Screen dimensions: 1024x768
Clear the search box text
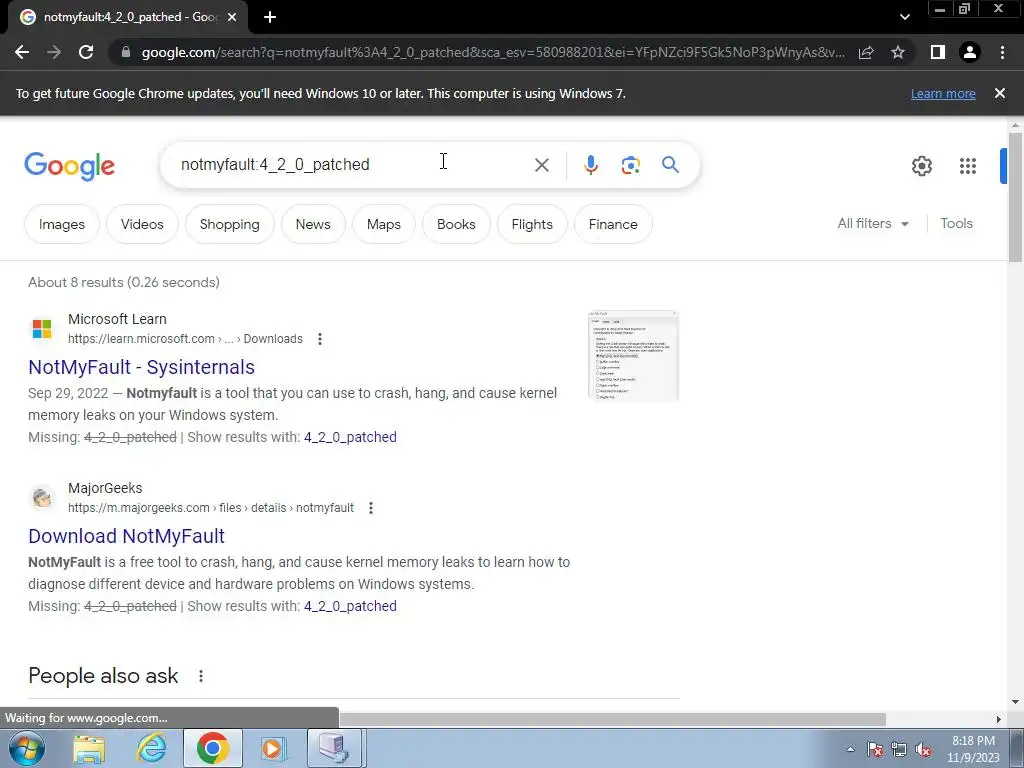tap(541, 165)
